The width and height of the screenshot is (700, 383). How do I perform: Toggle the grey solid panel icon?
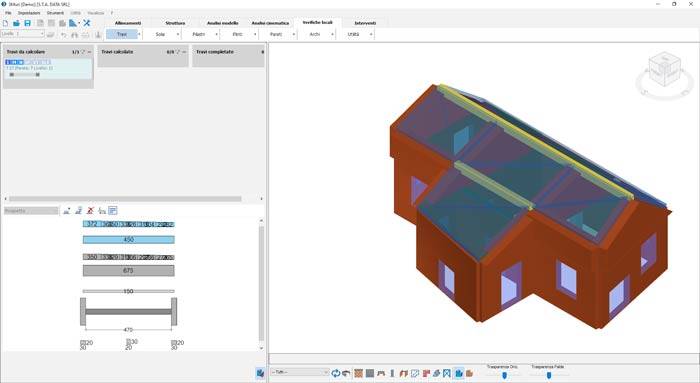pos(370,373)
